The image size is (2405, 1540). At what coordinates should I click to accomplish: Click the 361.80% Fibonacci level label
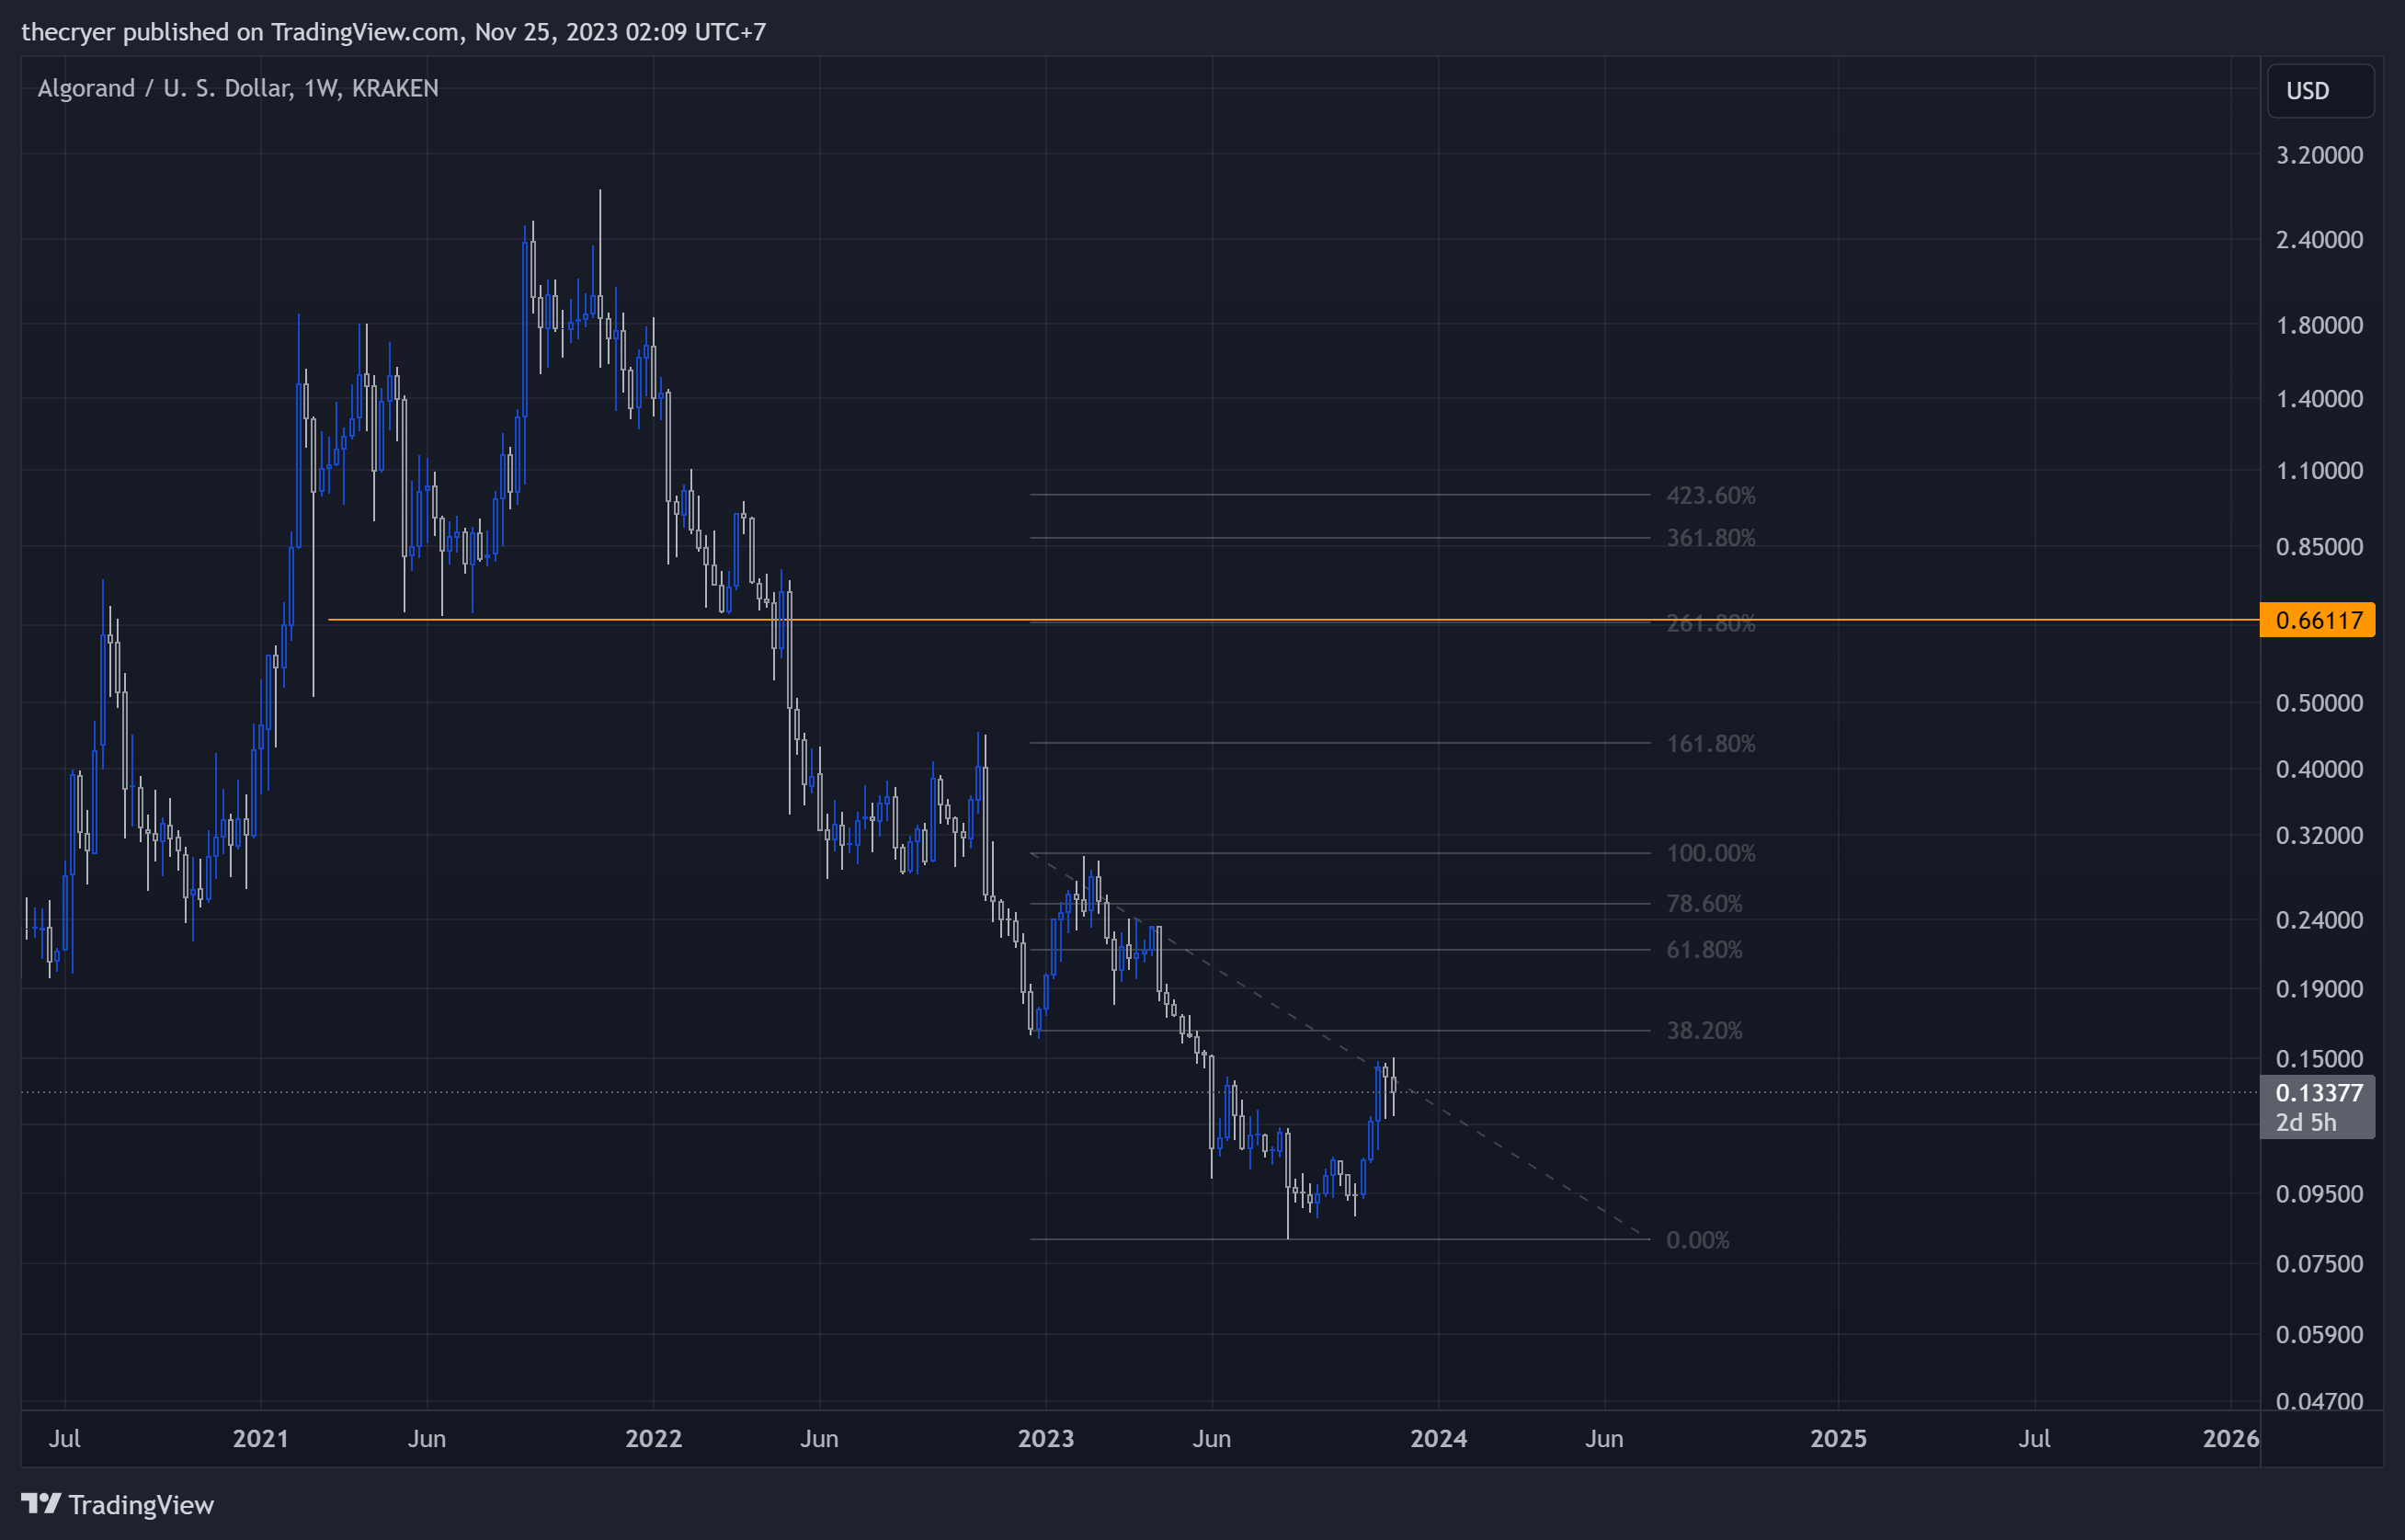click(x=1711, y=538)
